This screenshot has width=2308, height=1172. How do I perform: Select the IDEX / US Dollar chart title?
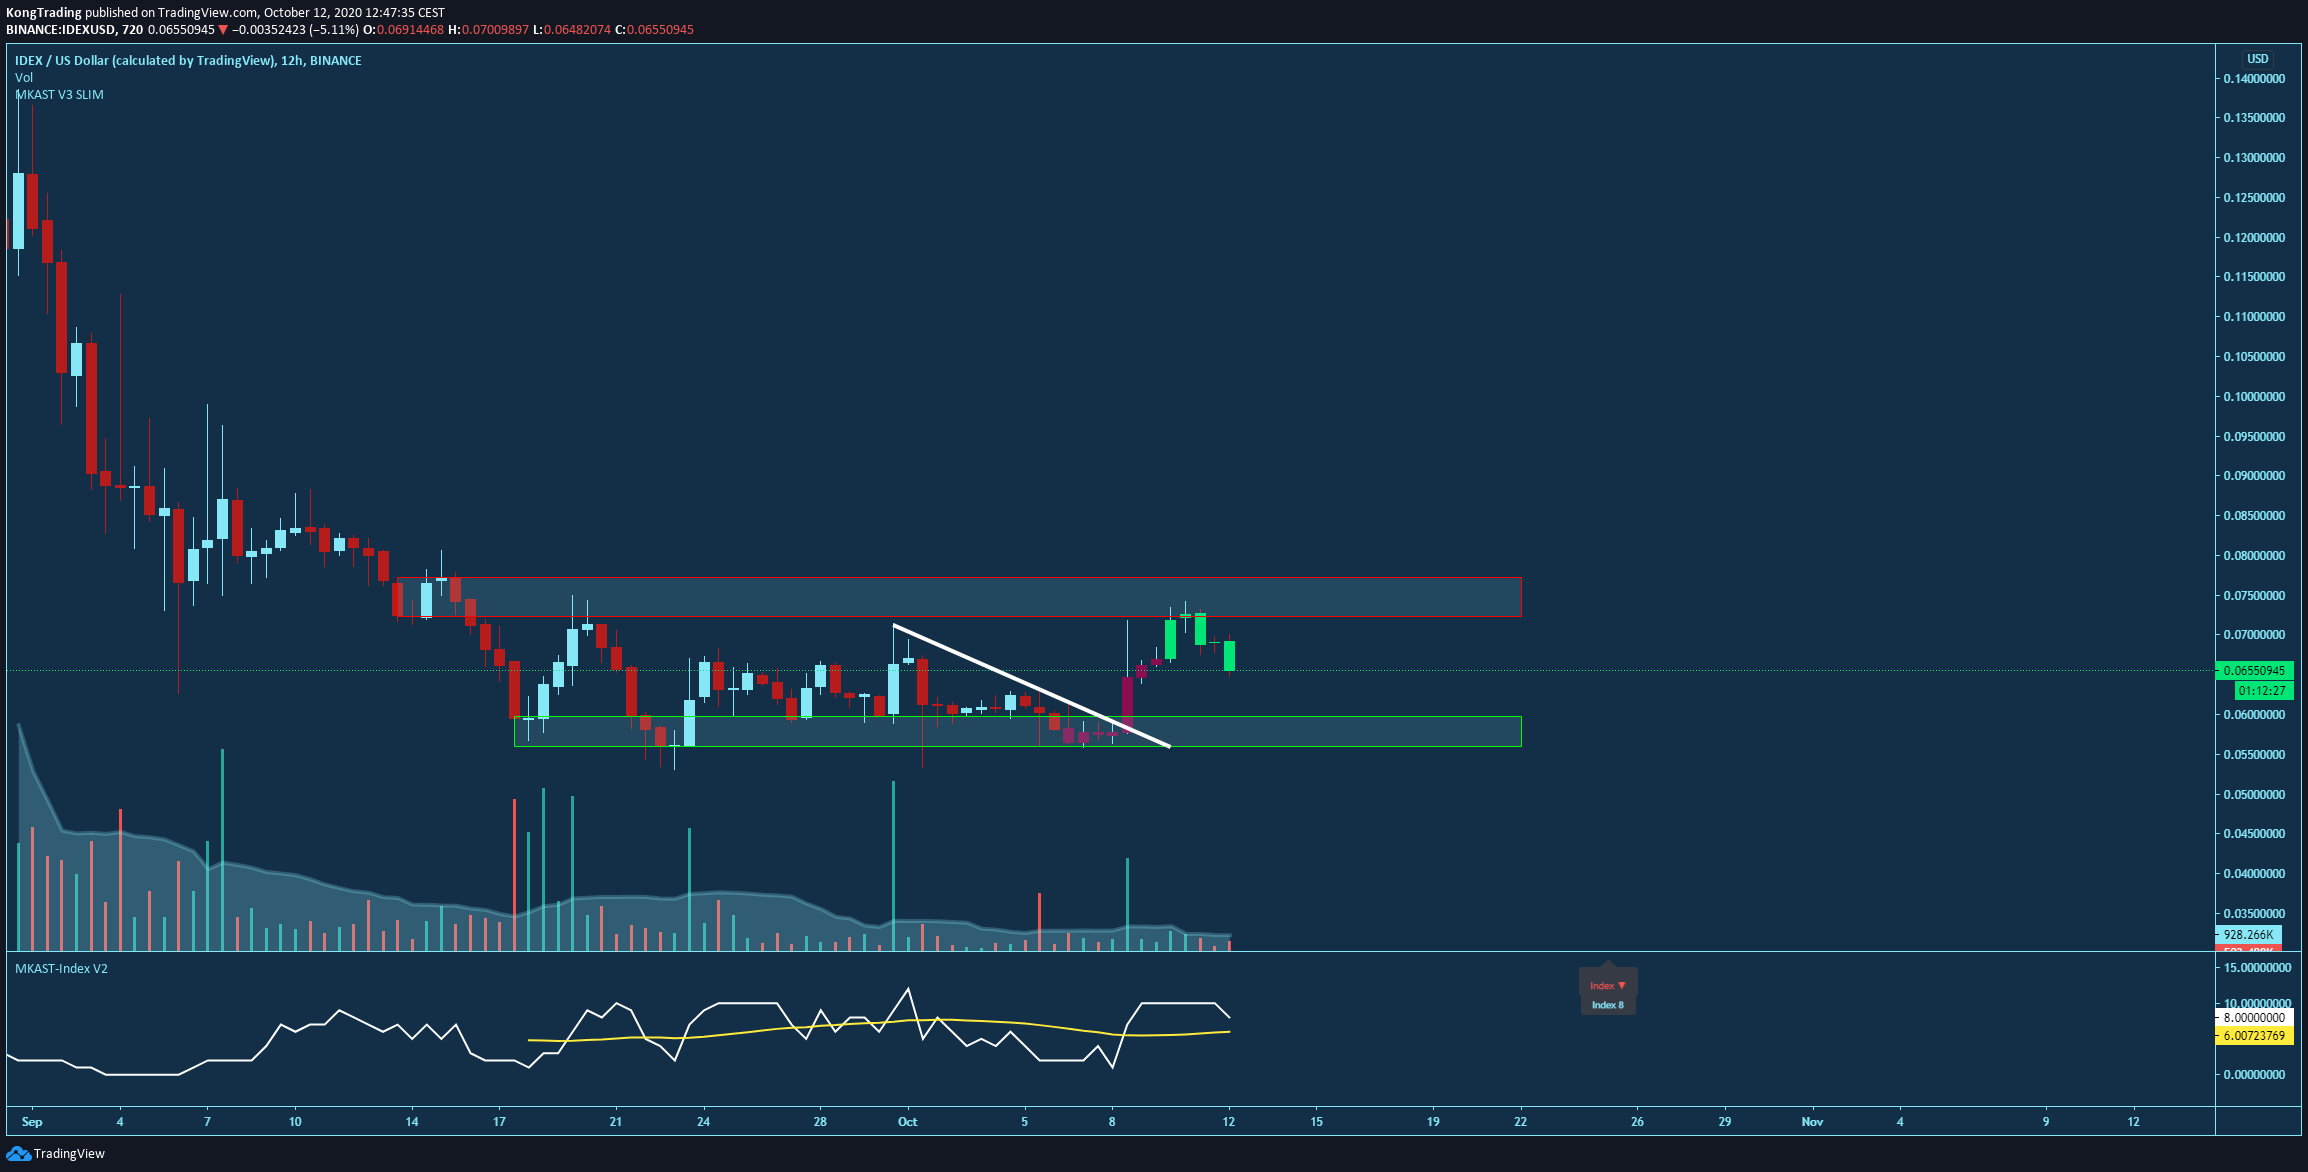click(x=188, y=61)
